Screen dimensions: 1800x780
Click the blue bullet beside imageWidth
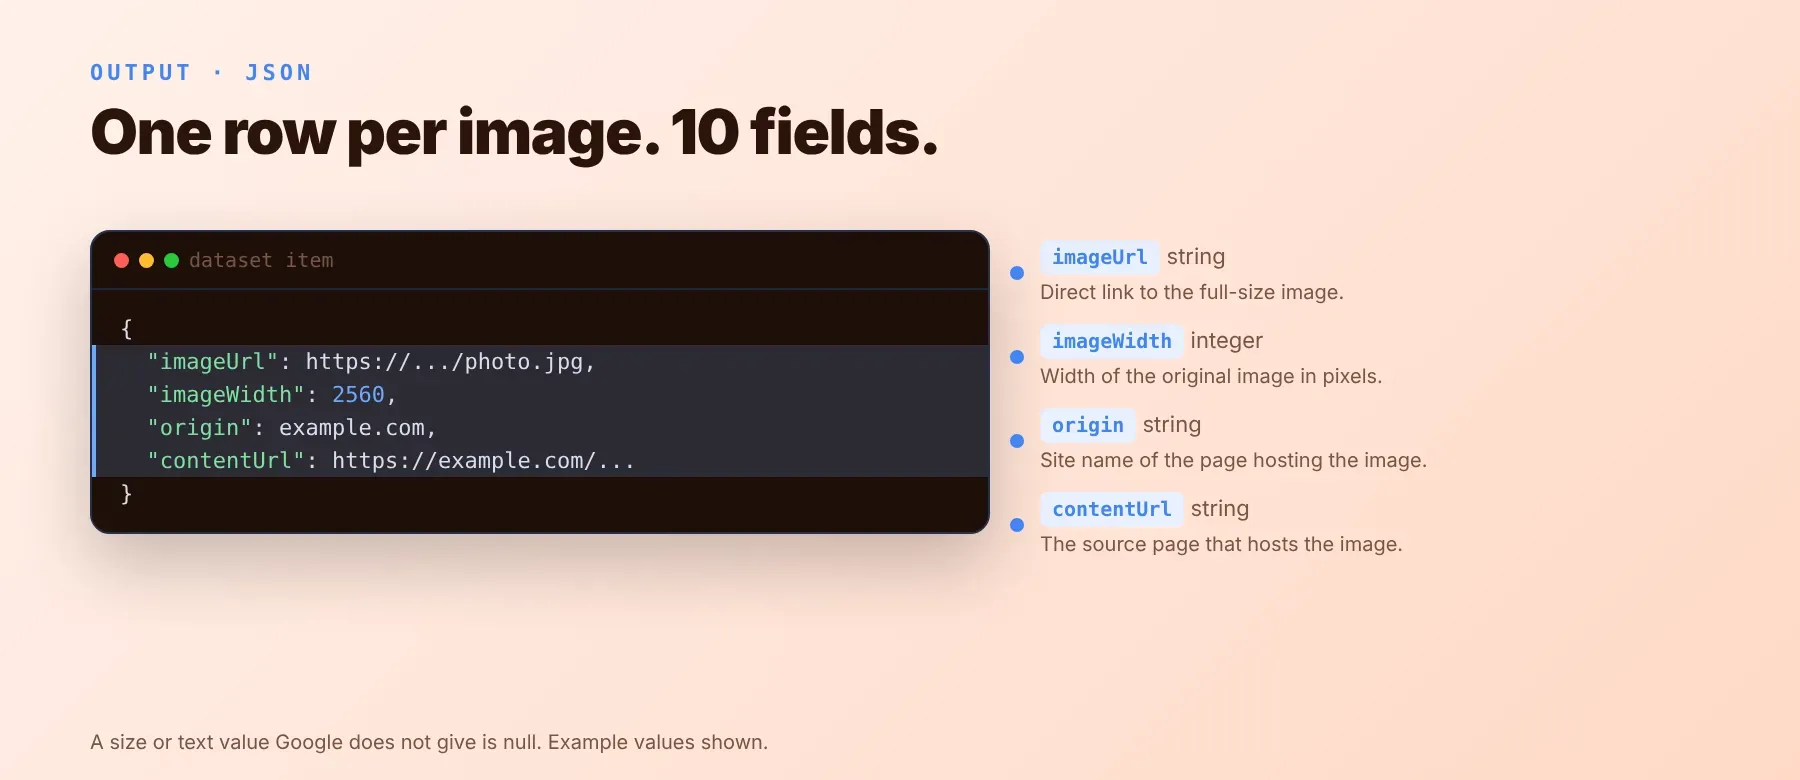click(x=1017, y=357)
